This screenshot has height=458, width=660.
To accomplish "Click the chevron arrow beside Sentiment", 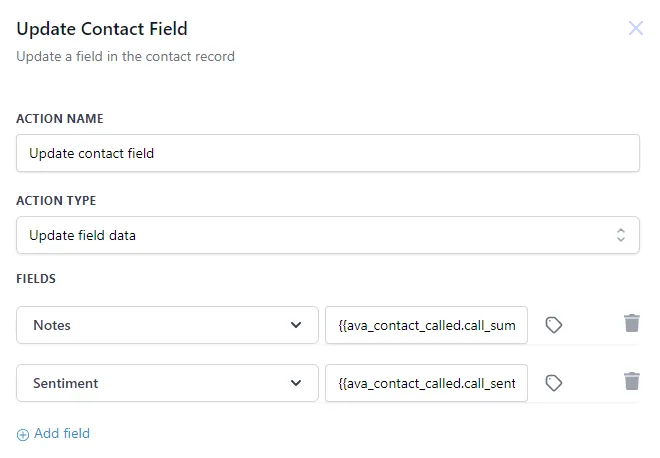I will [x=296, y=383].
